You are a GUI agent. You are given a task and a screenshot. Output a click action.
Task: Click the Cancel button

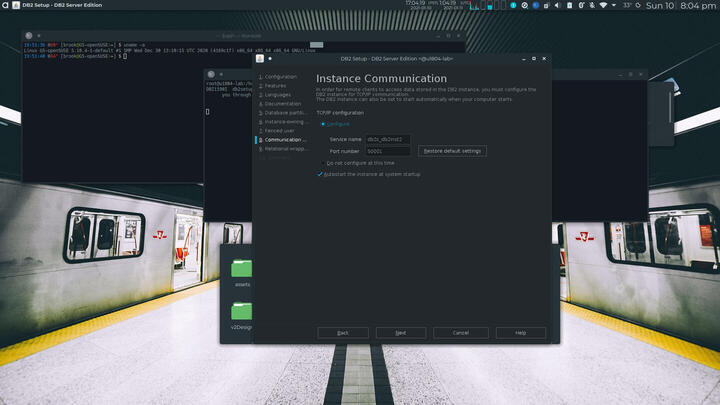pyautogui.click(x=461, y=333)
